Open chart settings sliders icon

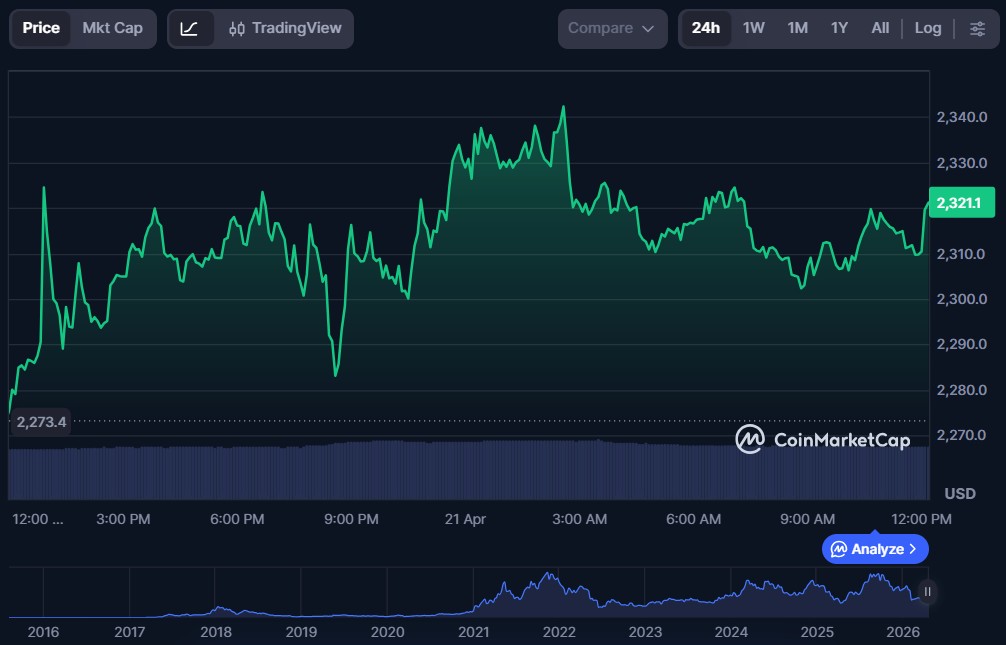coord(977,28)
